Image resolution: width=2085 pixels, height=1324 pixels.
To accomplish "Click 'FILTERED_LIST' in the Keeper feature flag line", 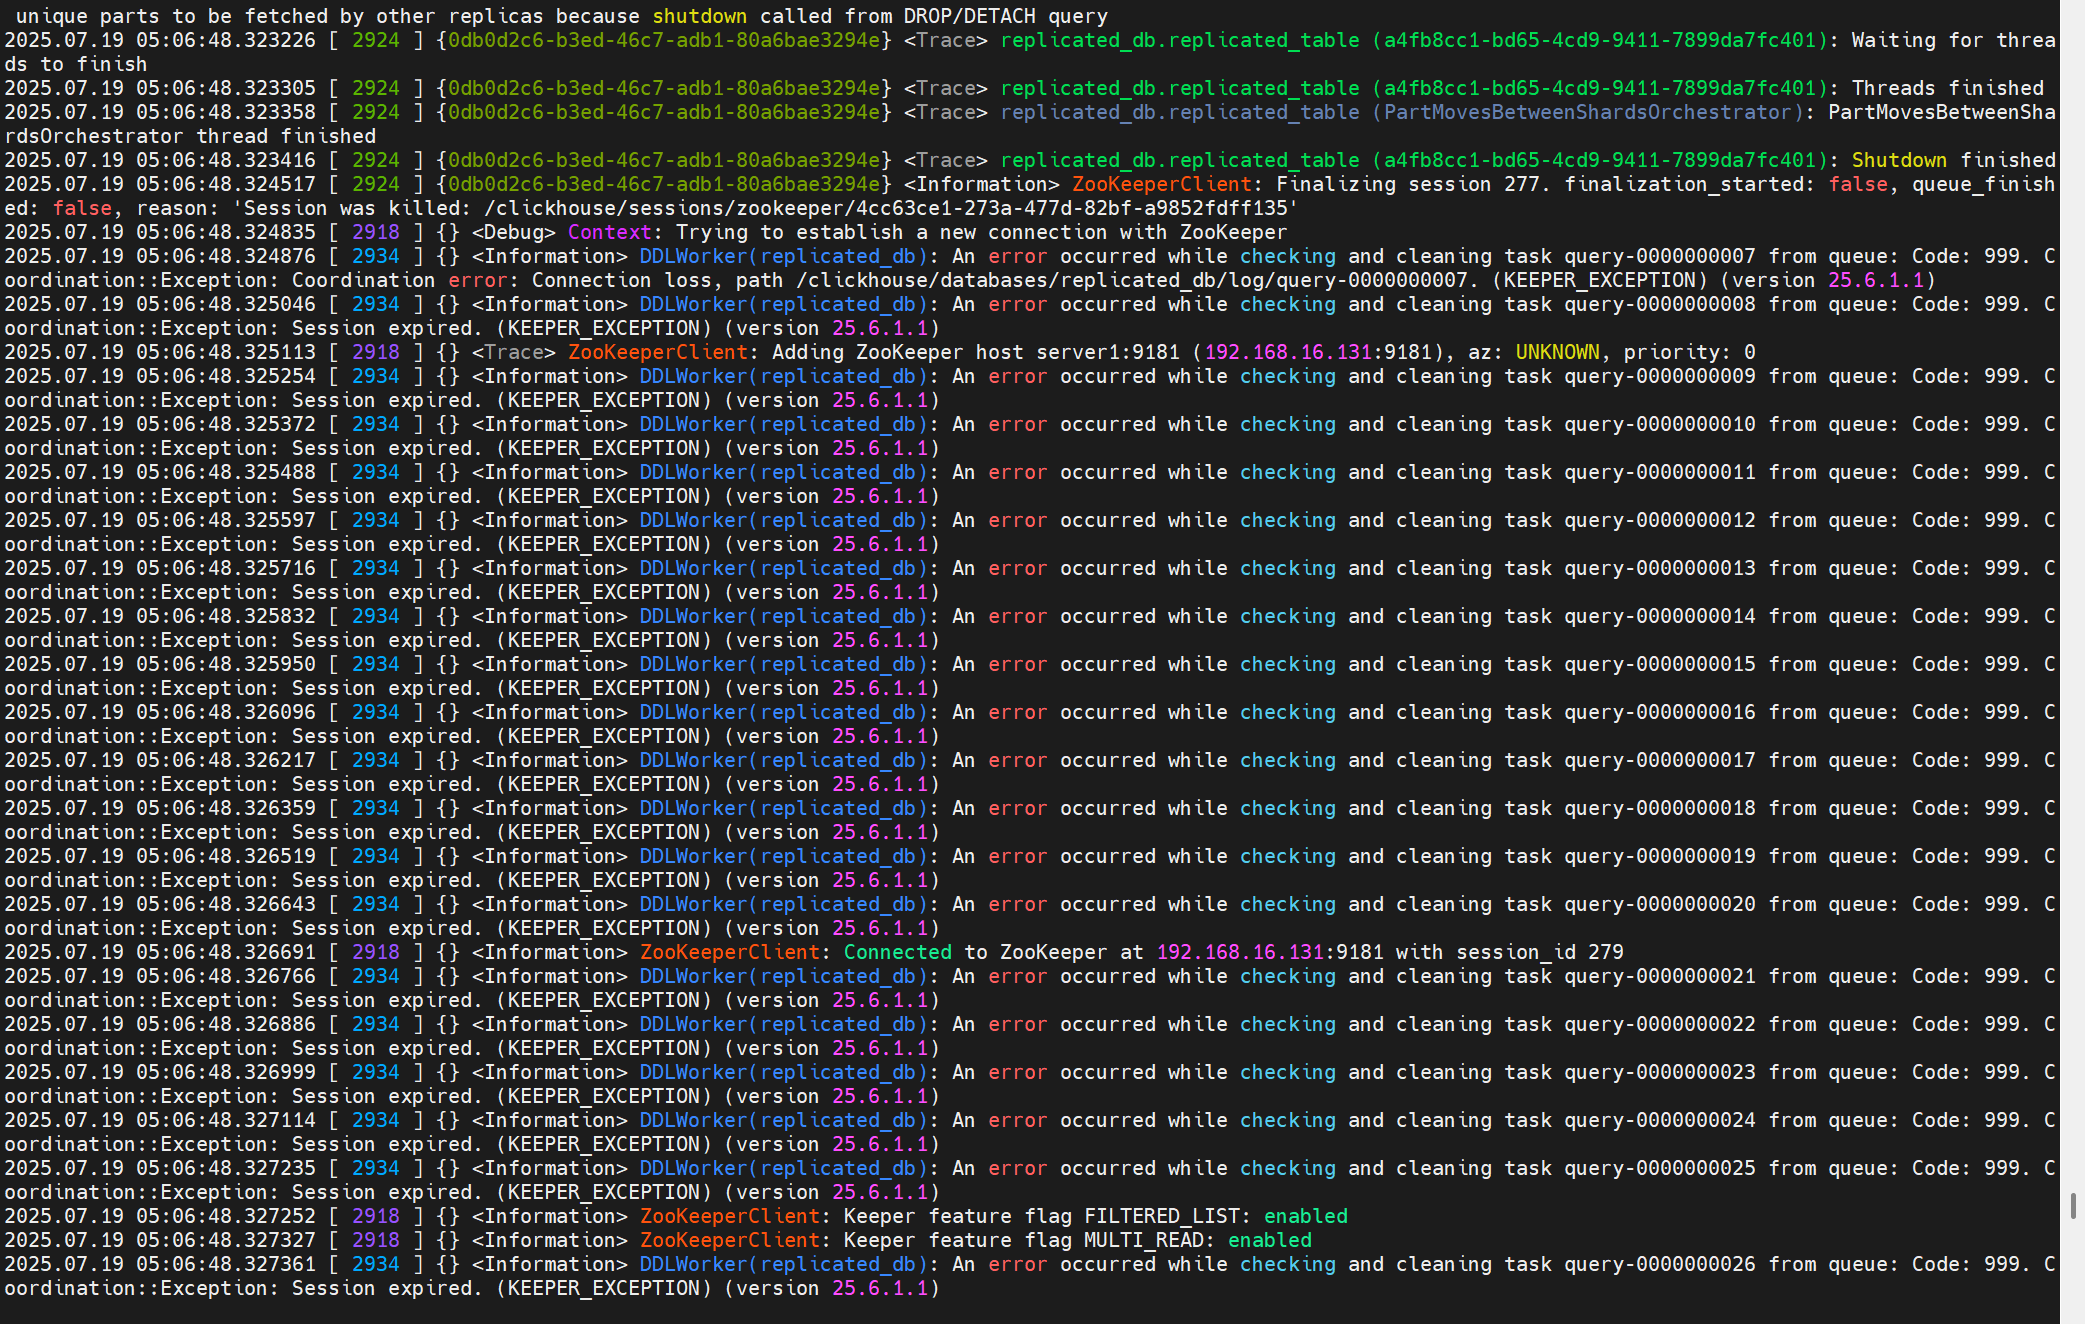I will tap(1161, 1216).
